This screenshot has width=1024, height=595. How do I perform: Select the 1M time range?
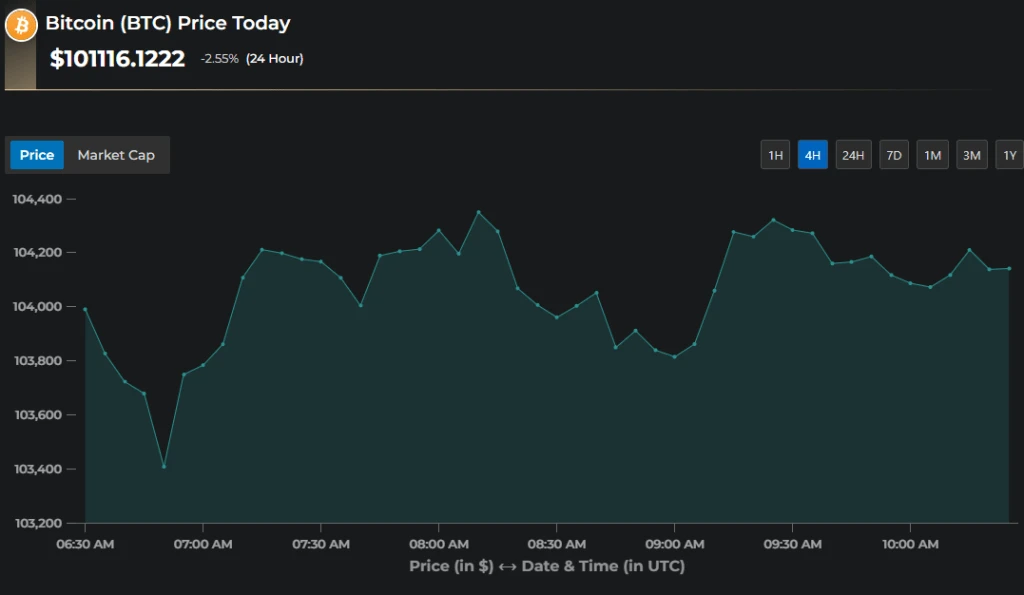pyautogui.click(x=932, y=155)
